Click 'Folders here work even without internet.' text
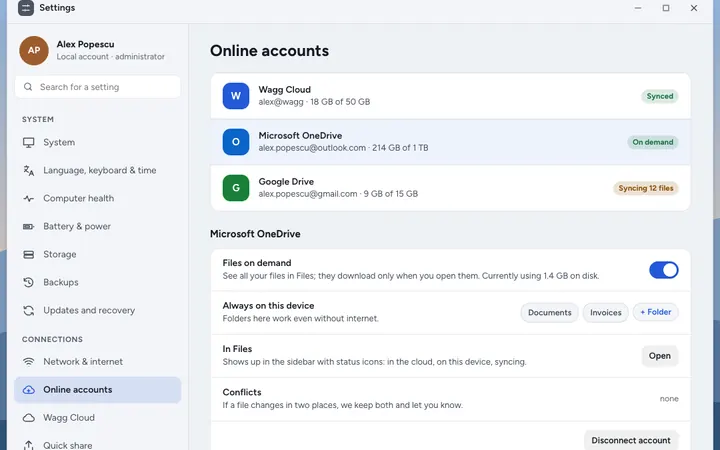Image resolution: width=720 pixels, height=450 pixels. pos(300,319)
